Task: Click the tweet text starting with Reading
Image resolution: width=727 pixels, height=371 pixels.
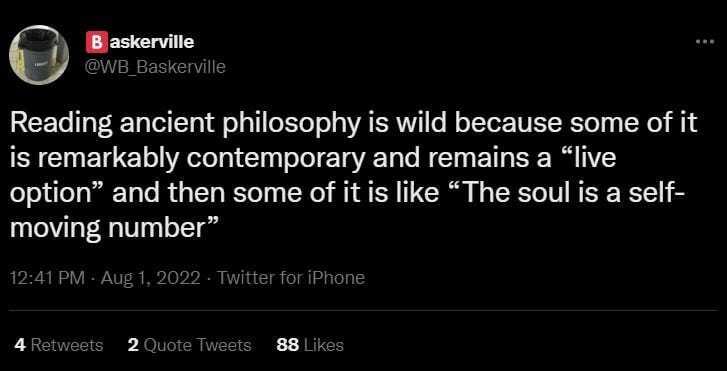Action: pyautogui.click(x=353, y=176)
